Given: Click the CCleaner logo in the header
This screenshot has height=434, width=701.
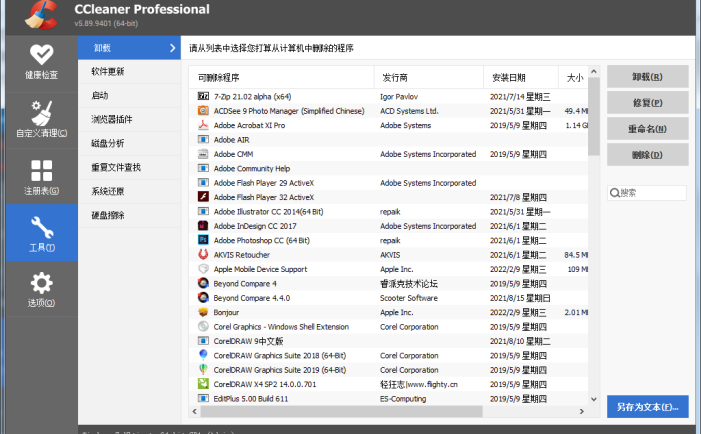Looking at the screenshot, I should (x=42, y=15).
